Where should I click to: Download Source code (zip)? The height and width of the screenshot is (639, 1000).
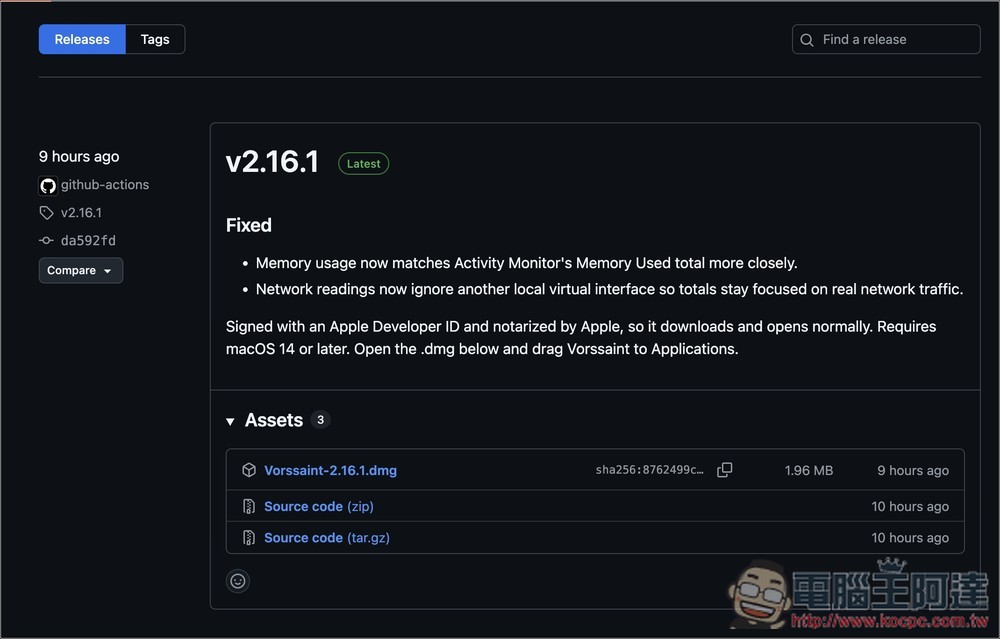(319, 506)
